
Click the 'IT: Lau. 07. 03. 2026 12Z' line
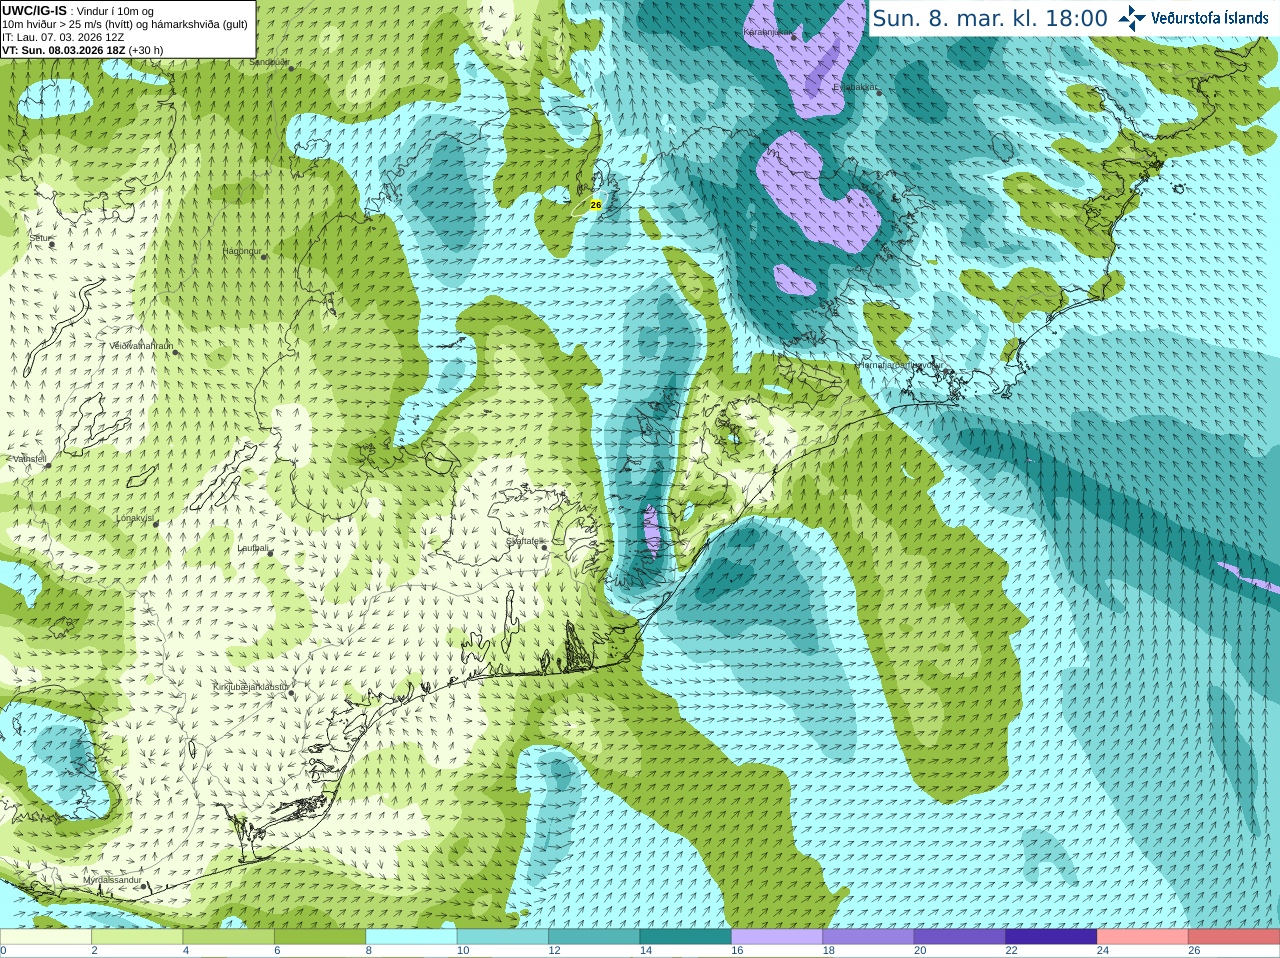pyautogui.click(x=63, y=37)
